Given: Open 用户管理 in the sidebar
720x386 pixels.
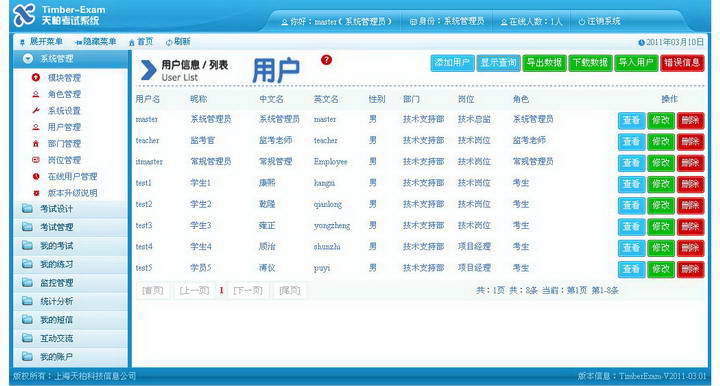Looking at the screenshot, I should [x=64, y=127].
